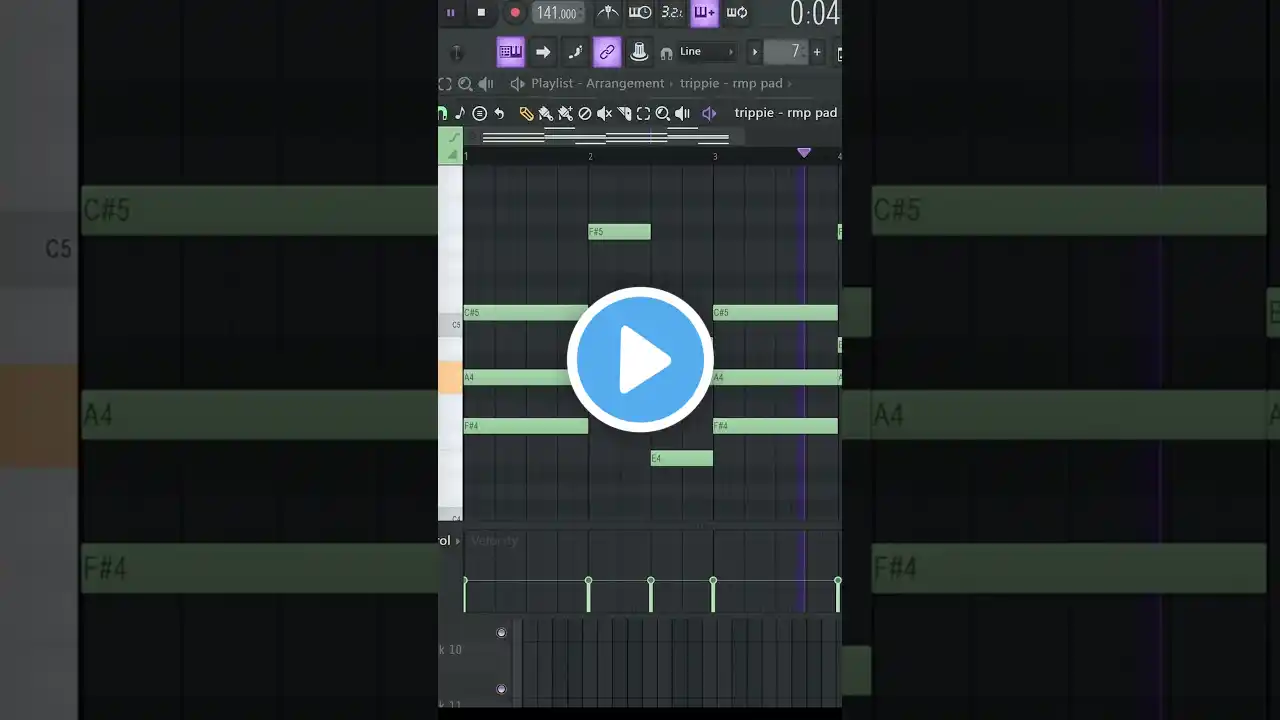Viewport: 1280px width, 720px height.
Task: Choose the Select tool dashed-square icon
Action: (x=643, y=114)
